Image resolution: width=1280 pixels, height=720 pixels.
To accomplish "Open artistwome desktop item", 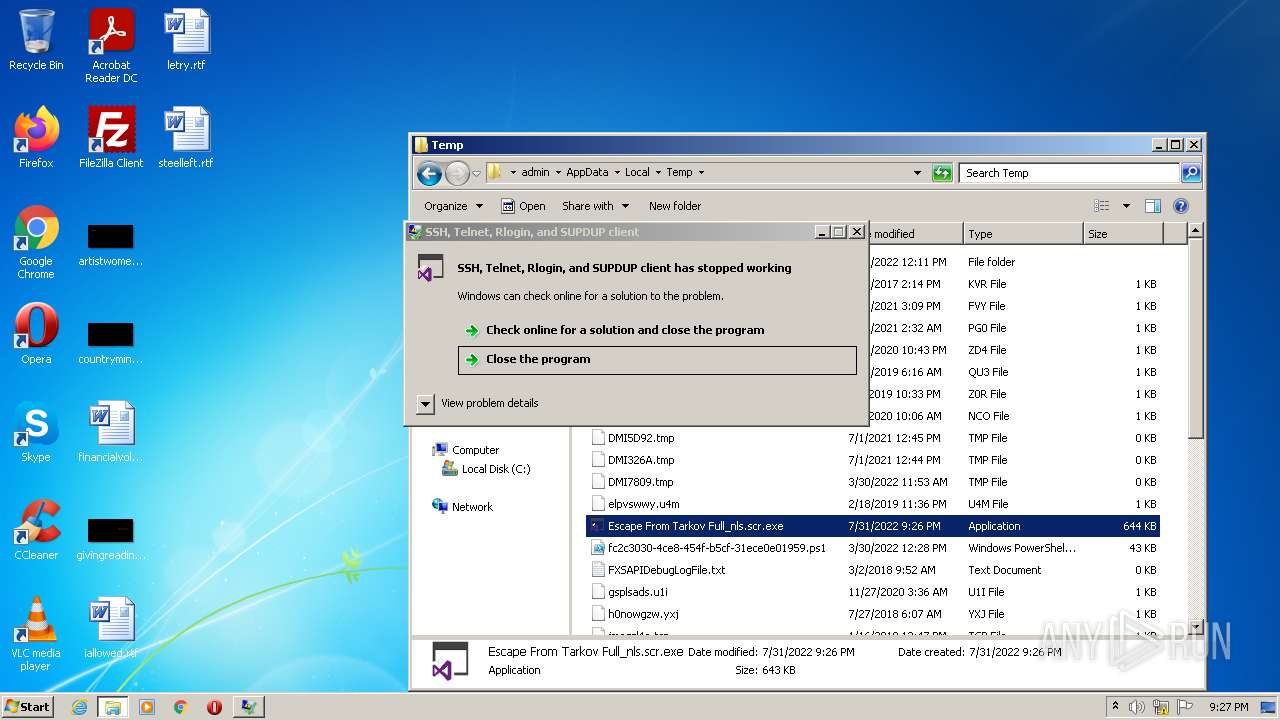I will [x=111, y=242].
